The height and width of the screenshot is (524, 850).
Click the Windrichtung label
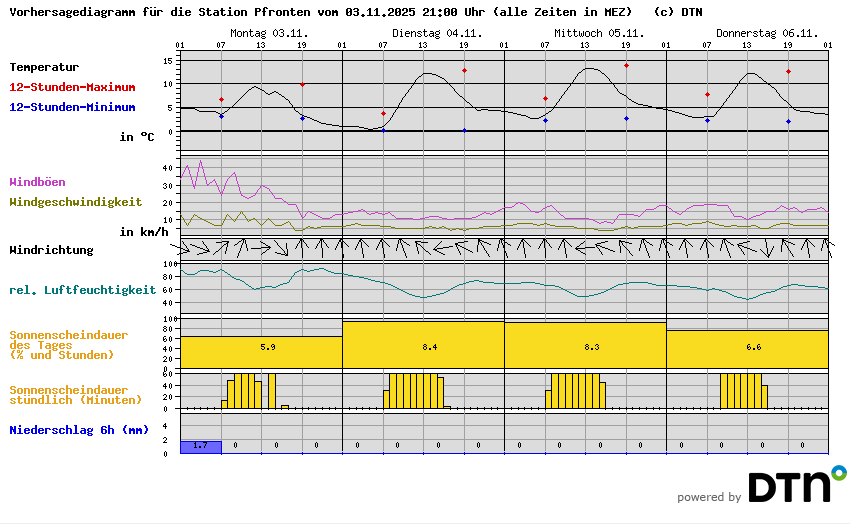coord(51,250)
